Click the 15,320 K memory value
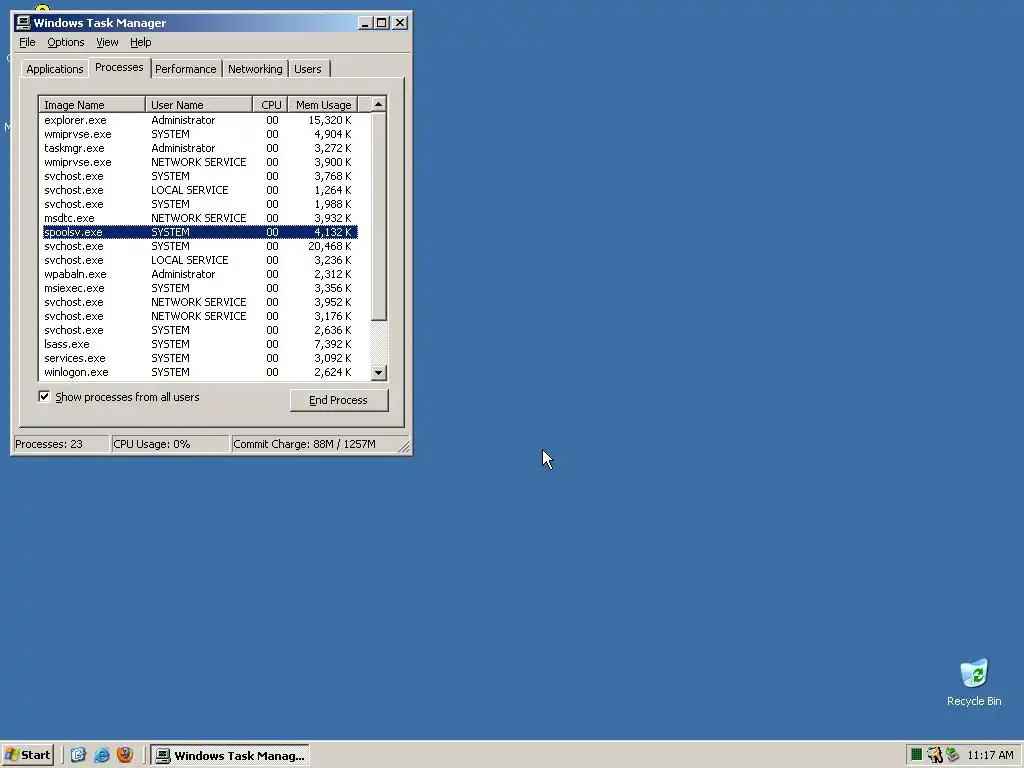Image resolution: width=1024 pixels, height=768 pixels. click(x=330, y=120)
